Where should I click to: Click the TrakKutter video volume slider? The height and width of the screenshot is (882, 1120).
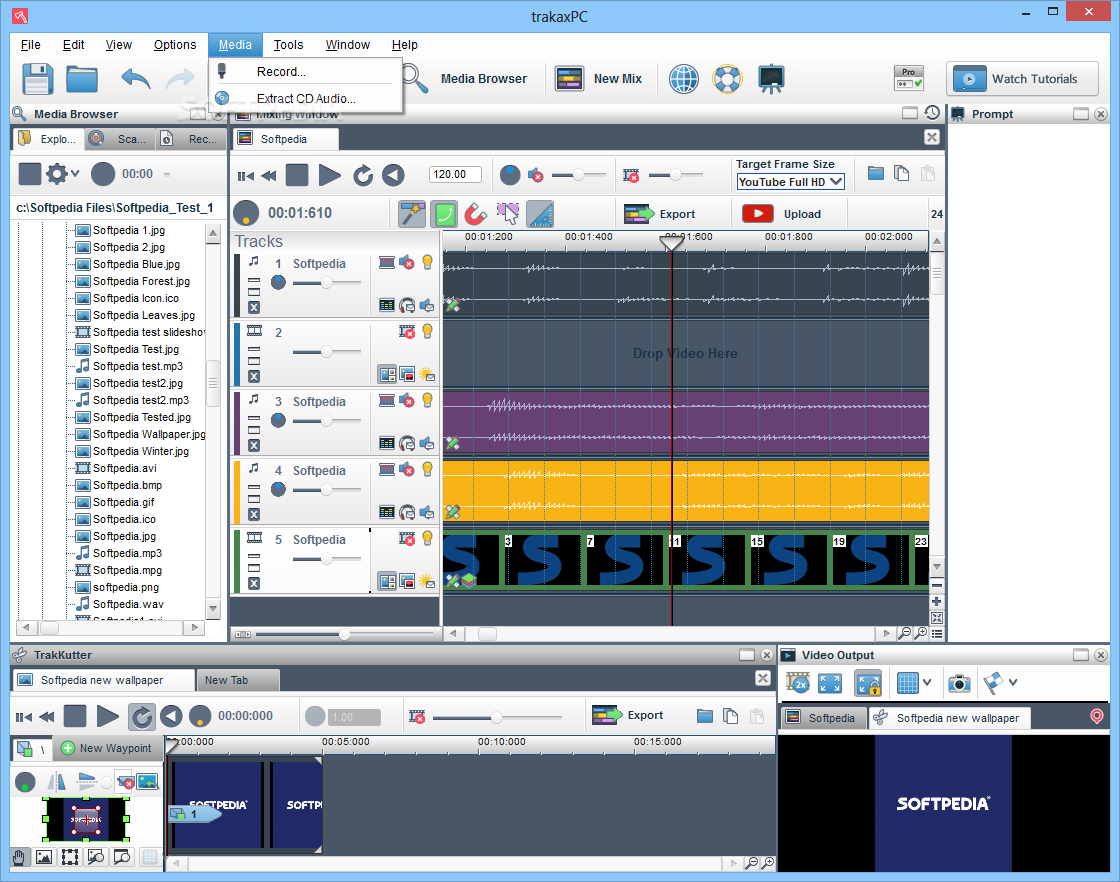click(496, 717)
